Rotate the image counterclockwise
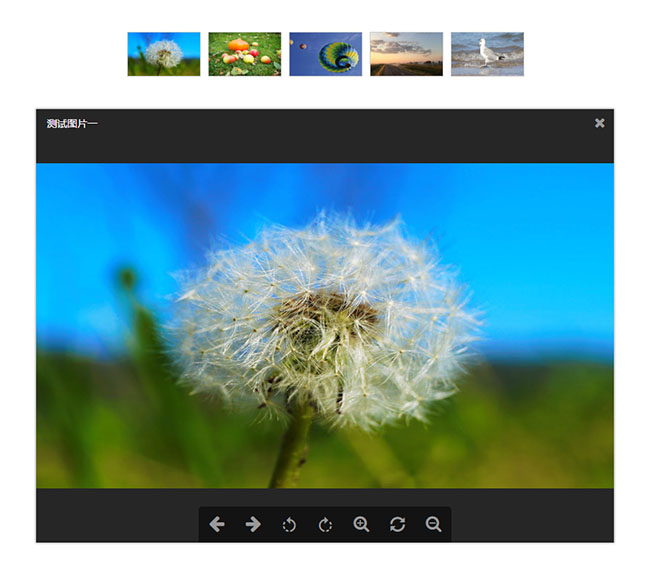 pyautogui.click(x=289, y=525)
